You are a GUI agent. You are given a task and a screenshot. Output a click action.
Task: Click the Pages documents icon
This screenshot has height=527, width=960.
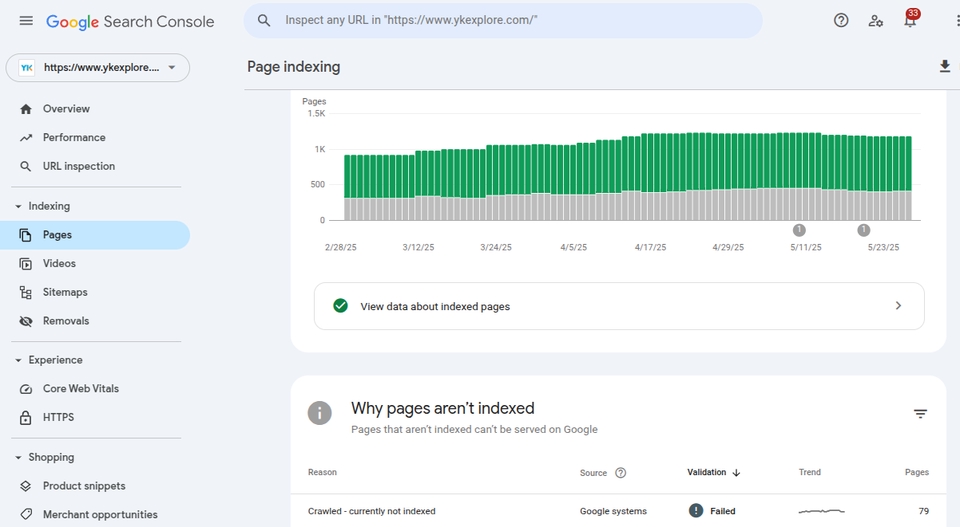point(26,235)
